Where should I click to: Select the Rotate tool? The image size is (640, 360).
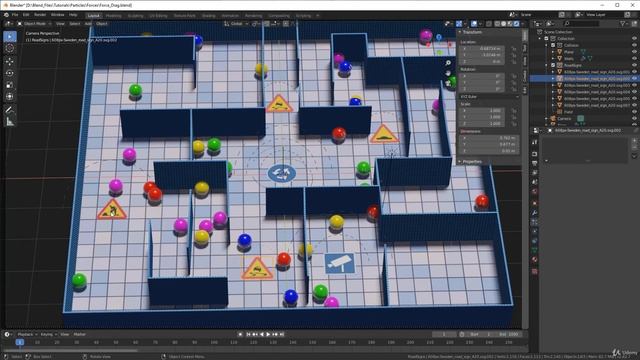coord(10,73)
